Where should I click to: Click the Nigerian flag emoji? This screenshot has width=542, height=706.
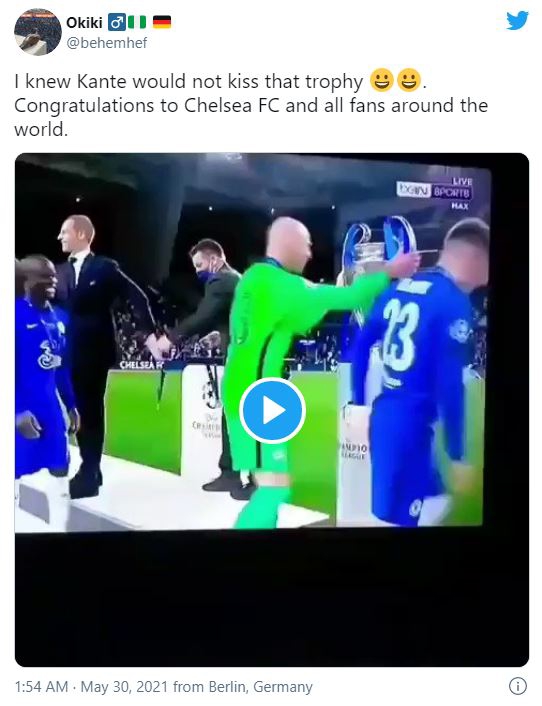(x=137, y=22)
